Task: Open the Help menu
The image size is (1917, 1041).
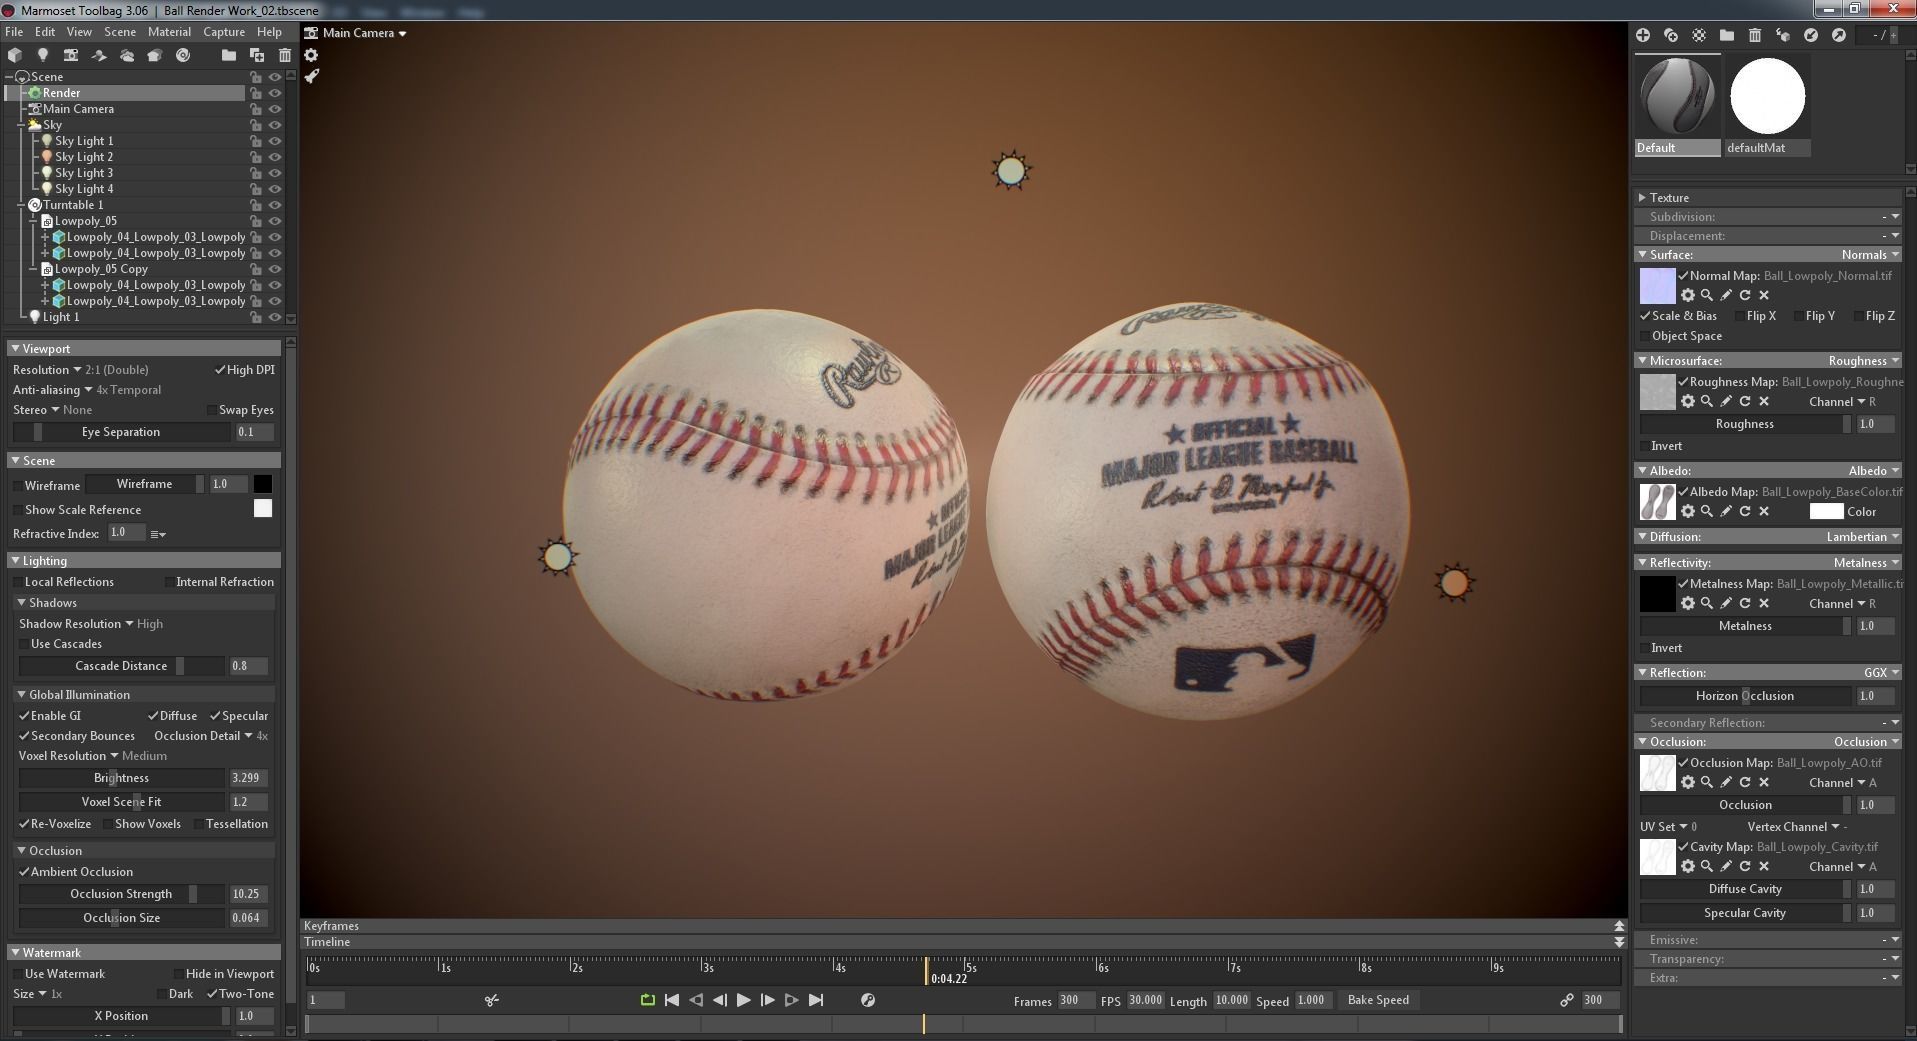Action: click(269, 32)
